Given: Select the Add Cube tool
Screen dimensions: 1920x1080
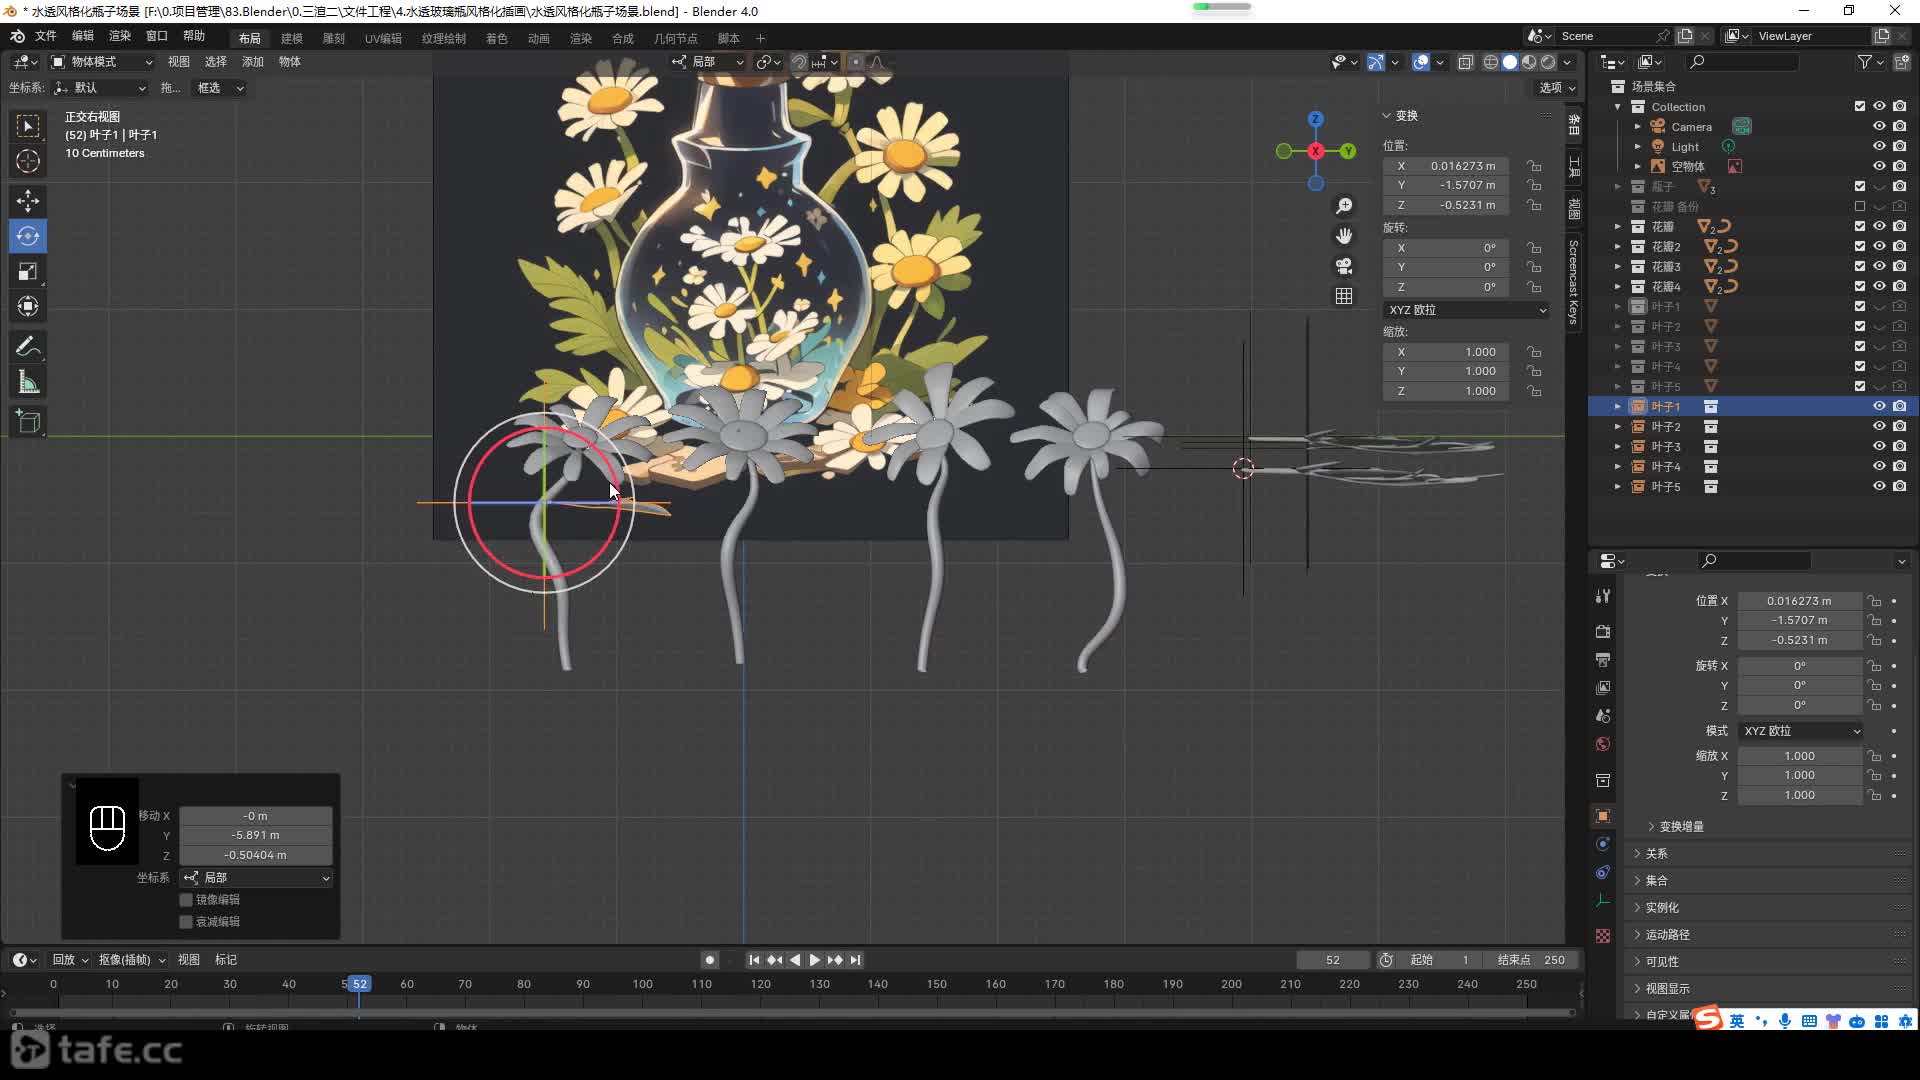Looking at the screenshot, I should click(28, 422).
